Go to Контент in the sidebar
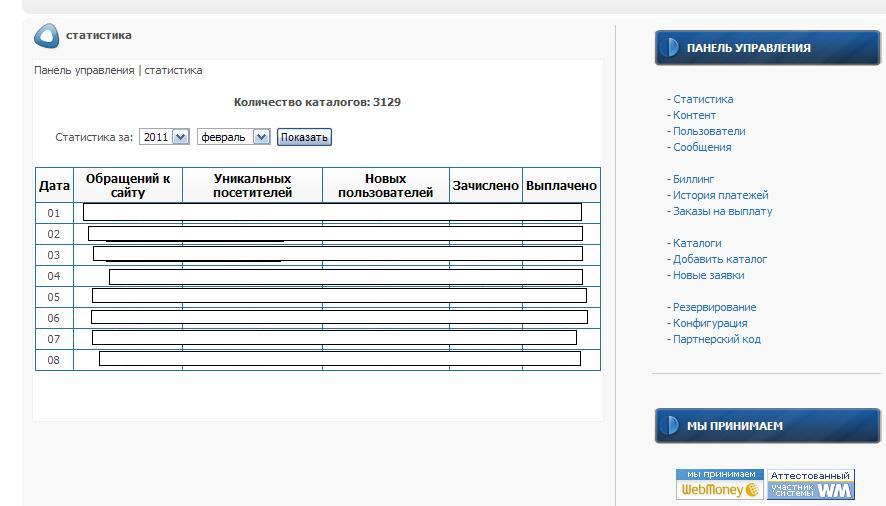Screen dimensions: 886x506 point(694,115)
